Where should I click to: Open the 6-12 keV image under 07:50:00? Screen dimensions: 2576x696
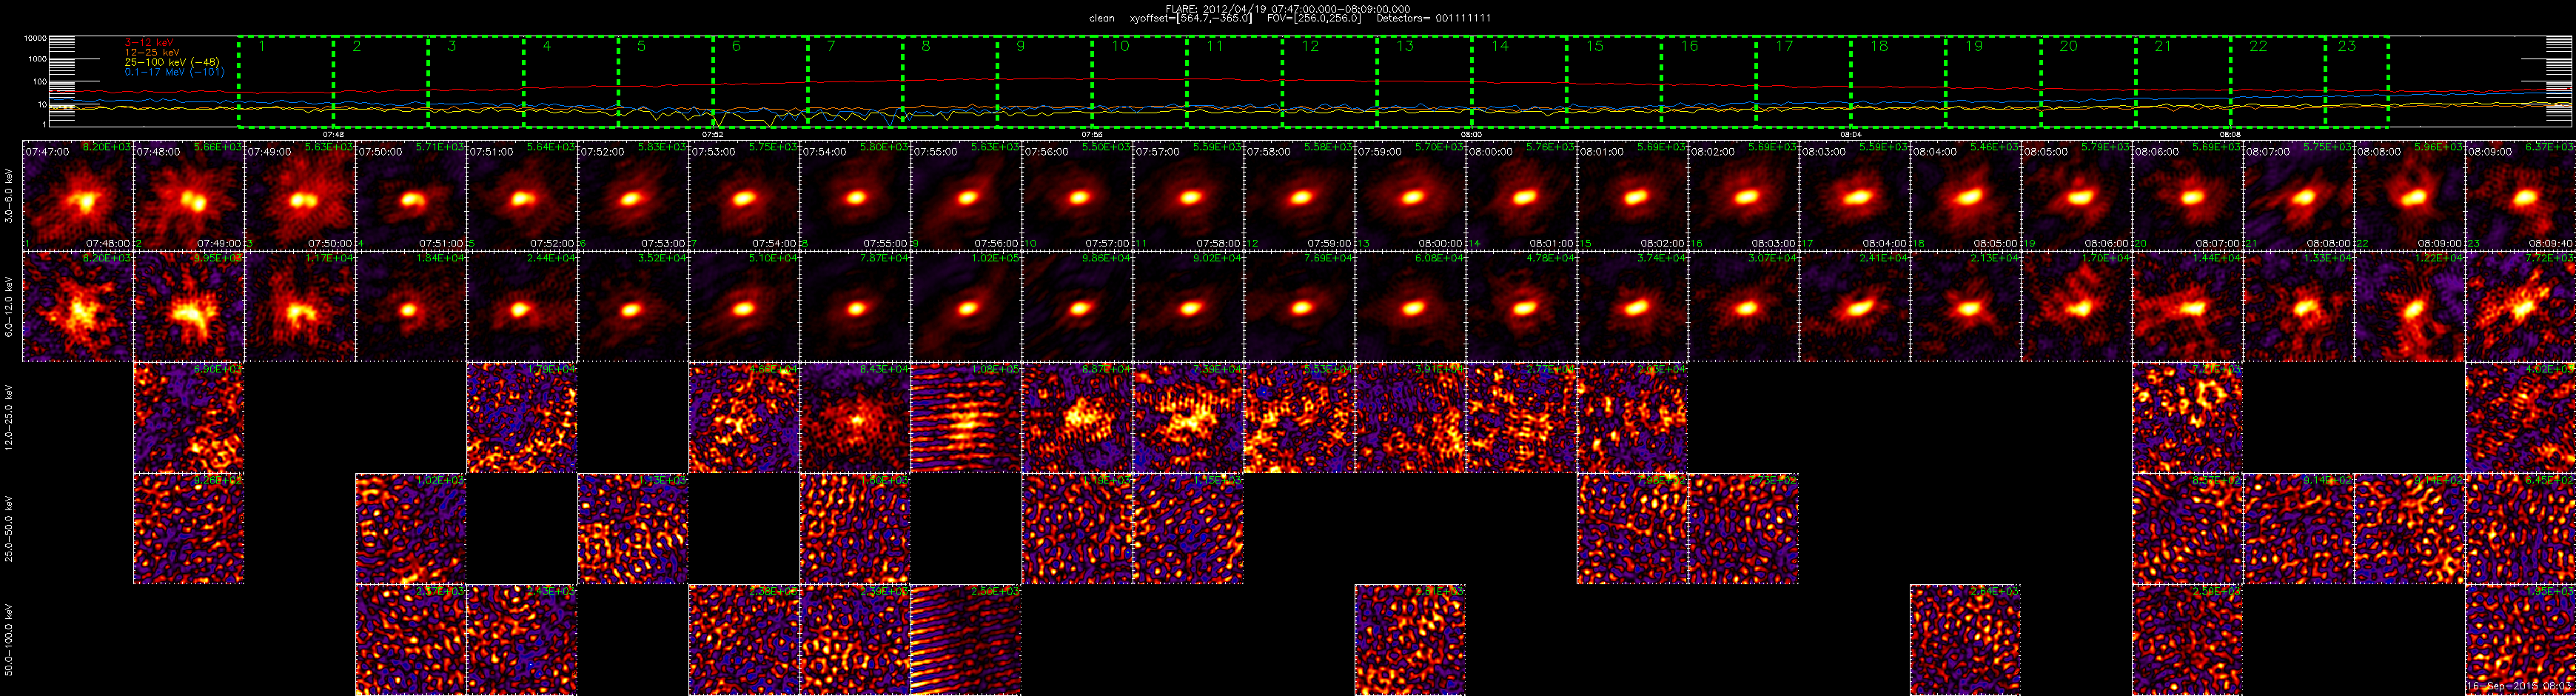click(x=411, y=306)
